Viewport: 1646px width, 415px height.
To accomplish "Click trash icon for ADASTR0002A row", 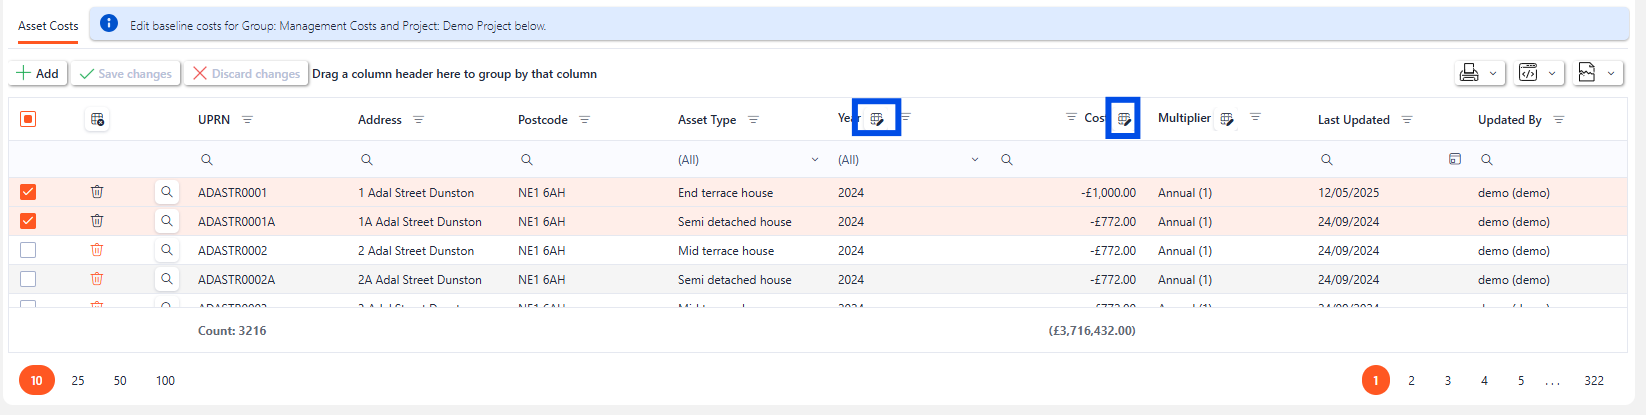I will click(x=97, y=279).
